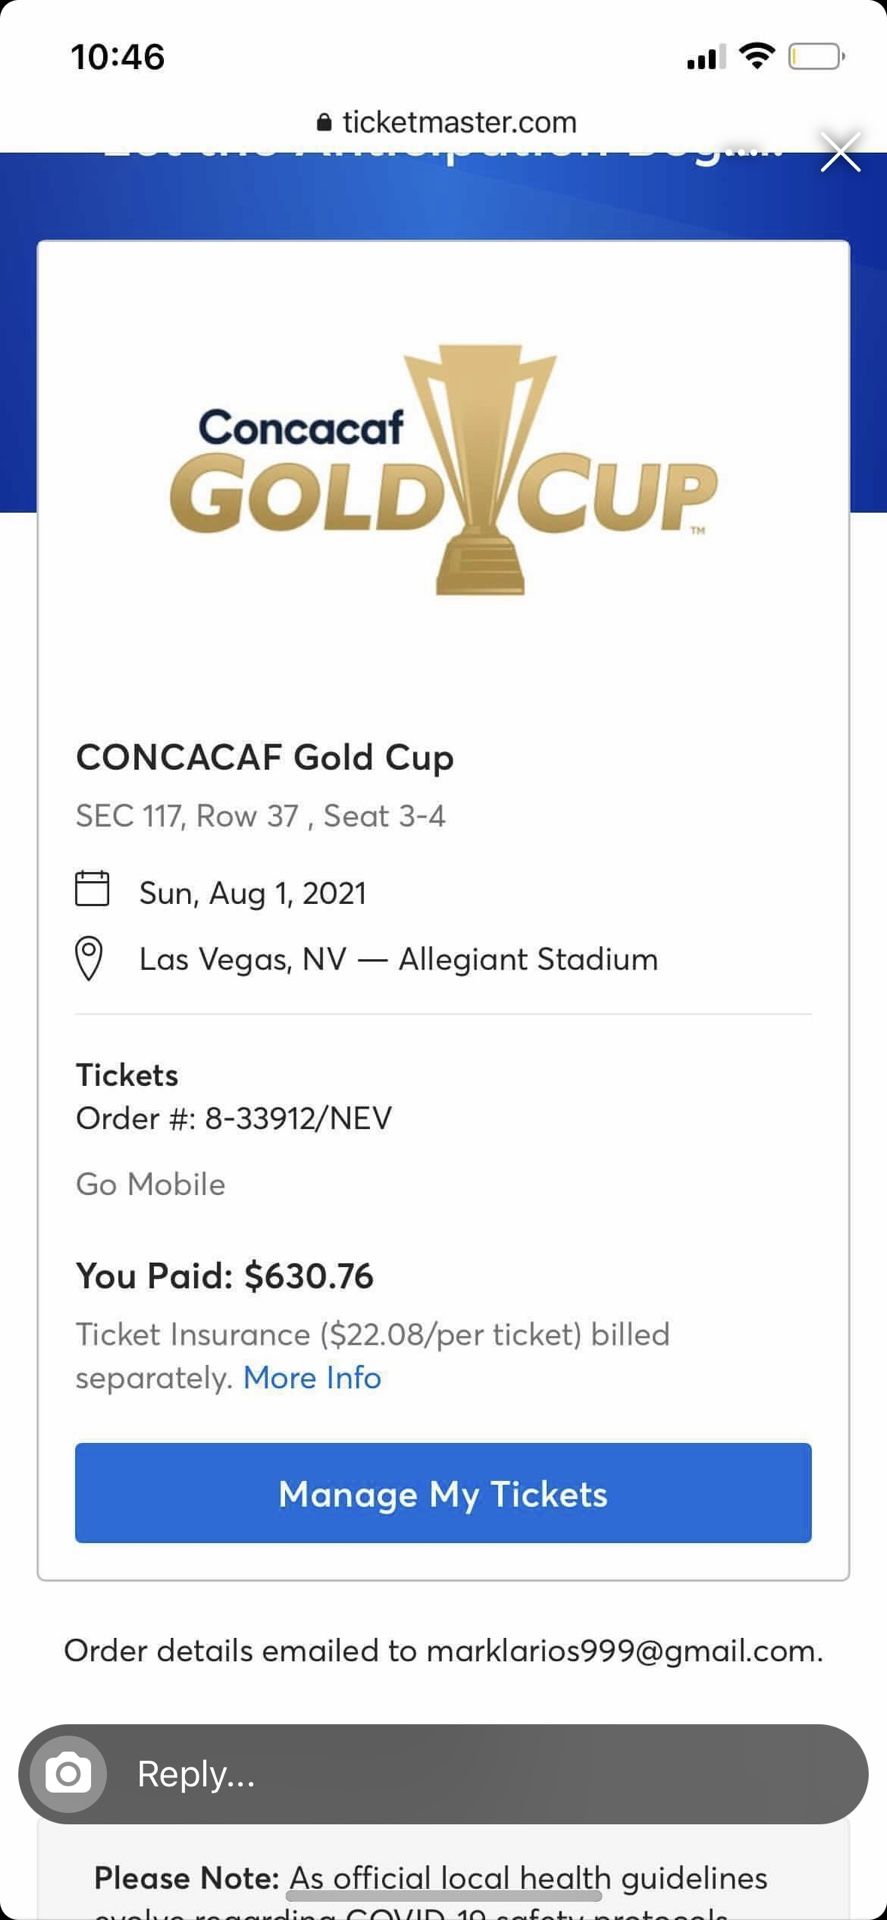The image size is (887, 1920).
Task: Tap the padlock icon in address bar
Action: [324, 122]
